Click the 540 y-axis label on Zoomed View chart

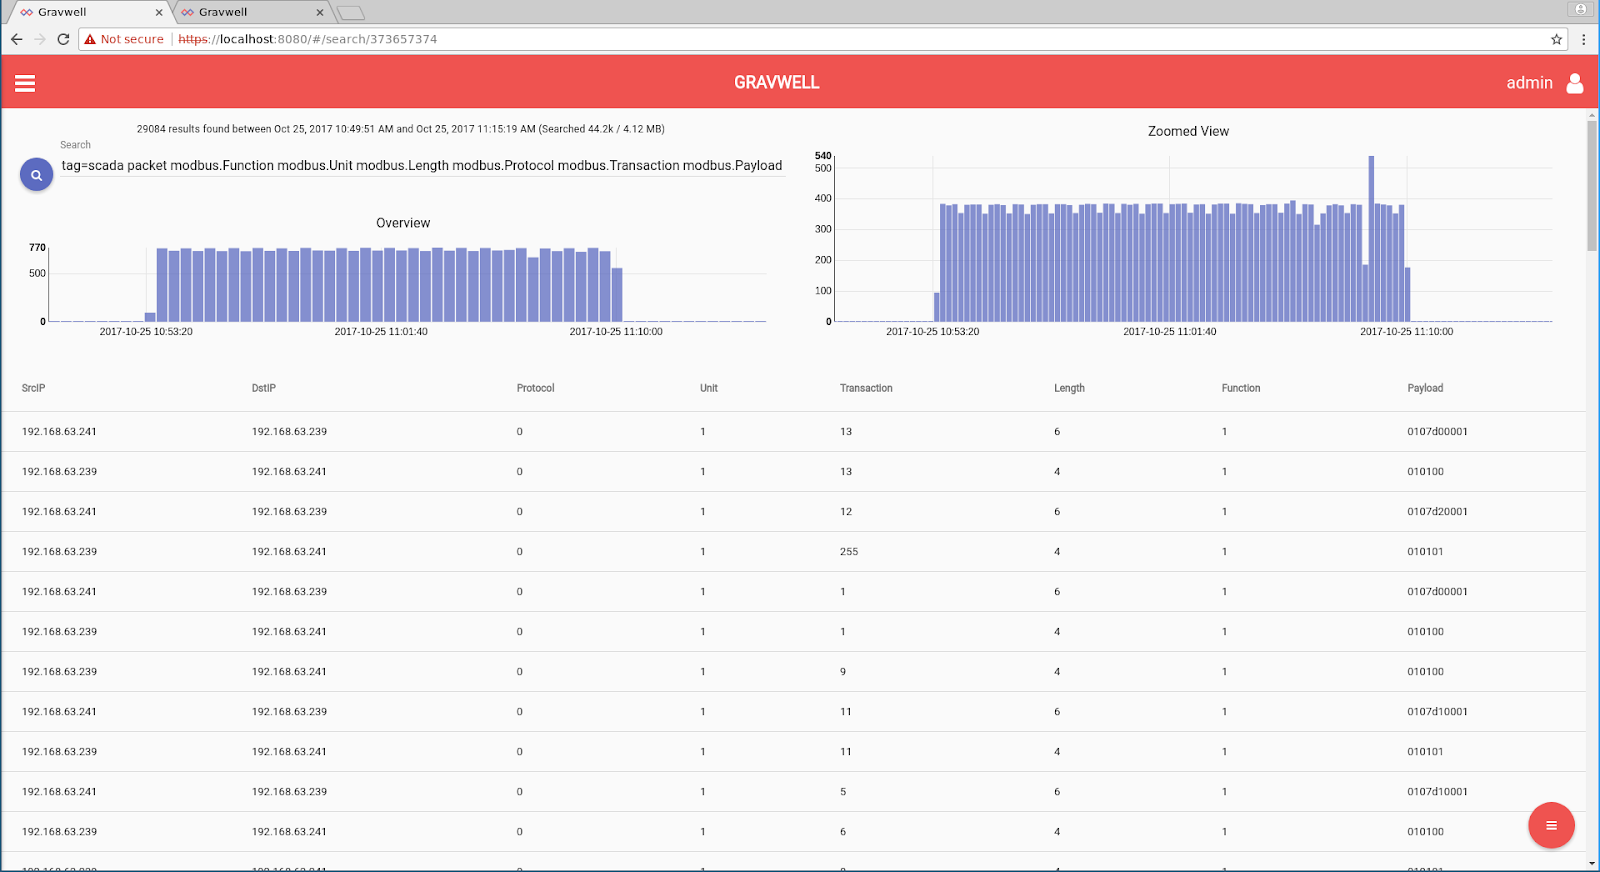tap(823, 156)
